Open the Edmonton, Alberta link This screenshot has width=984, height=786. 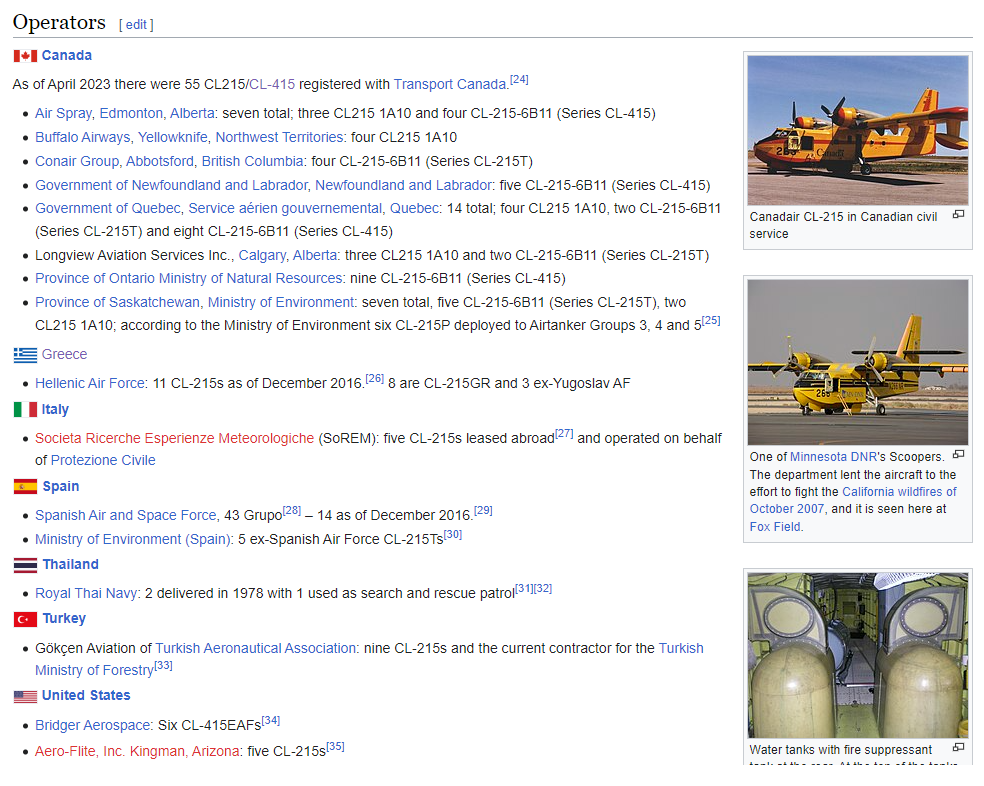pyautogui.click(x=157, y=113)
